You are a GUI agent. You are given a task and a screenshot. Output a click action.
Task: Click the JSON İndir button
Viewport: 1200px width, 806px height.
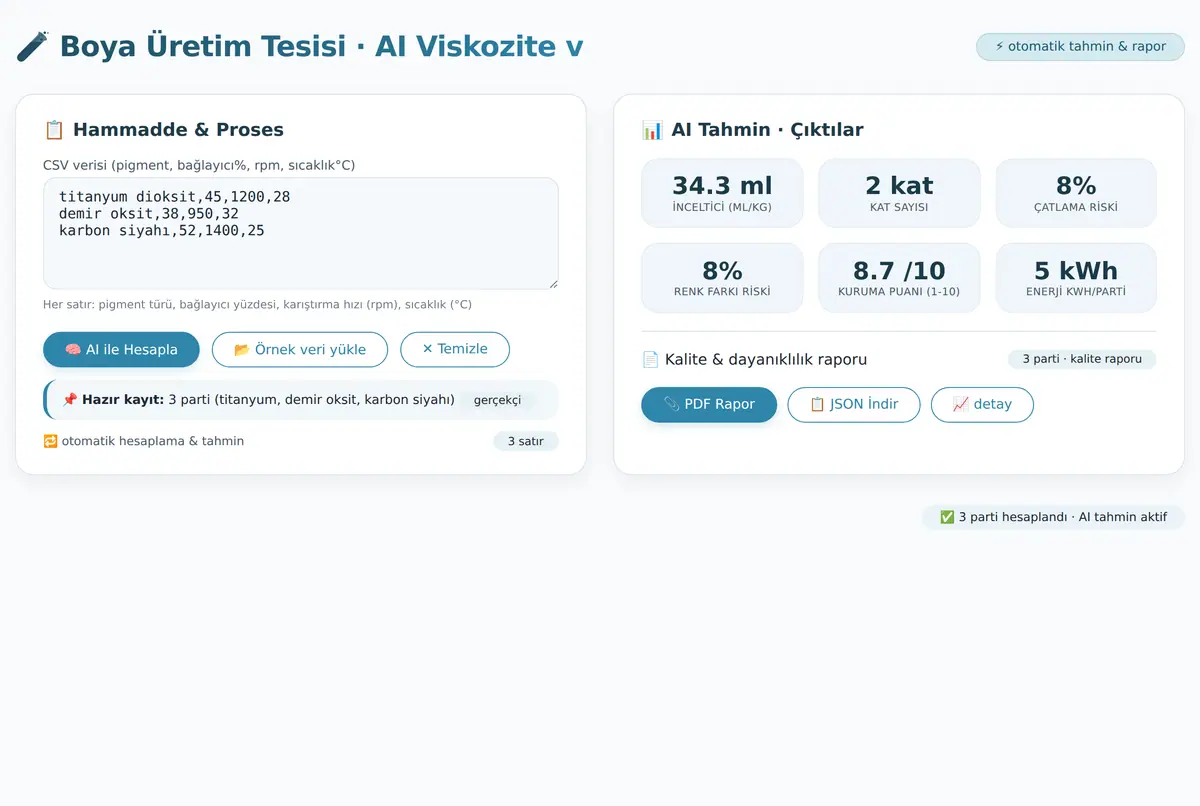coord(854,405)
